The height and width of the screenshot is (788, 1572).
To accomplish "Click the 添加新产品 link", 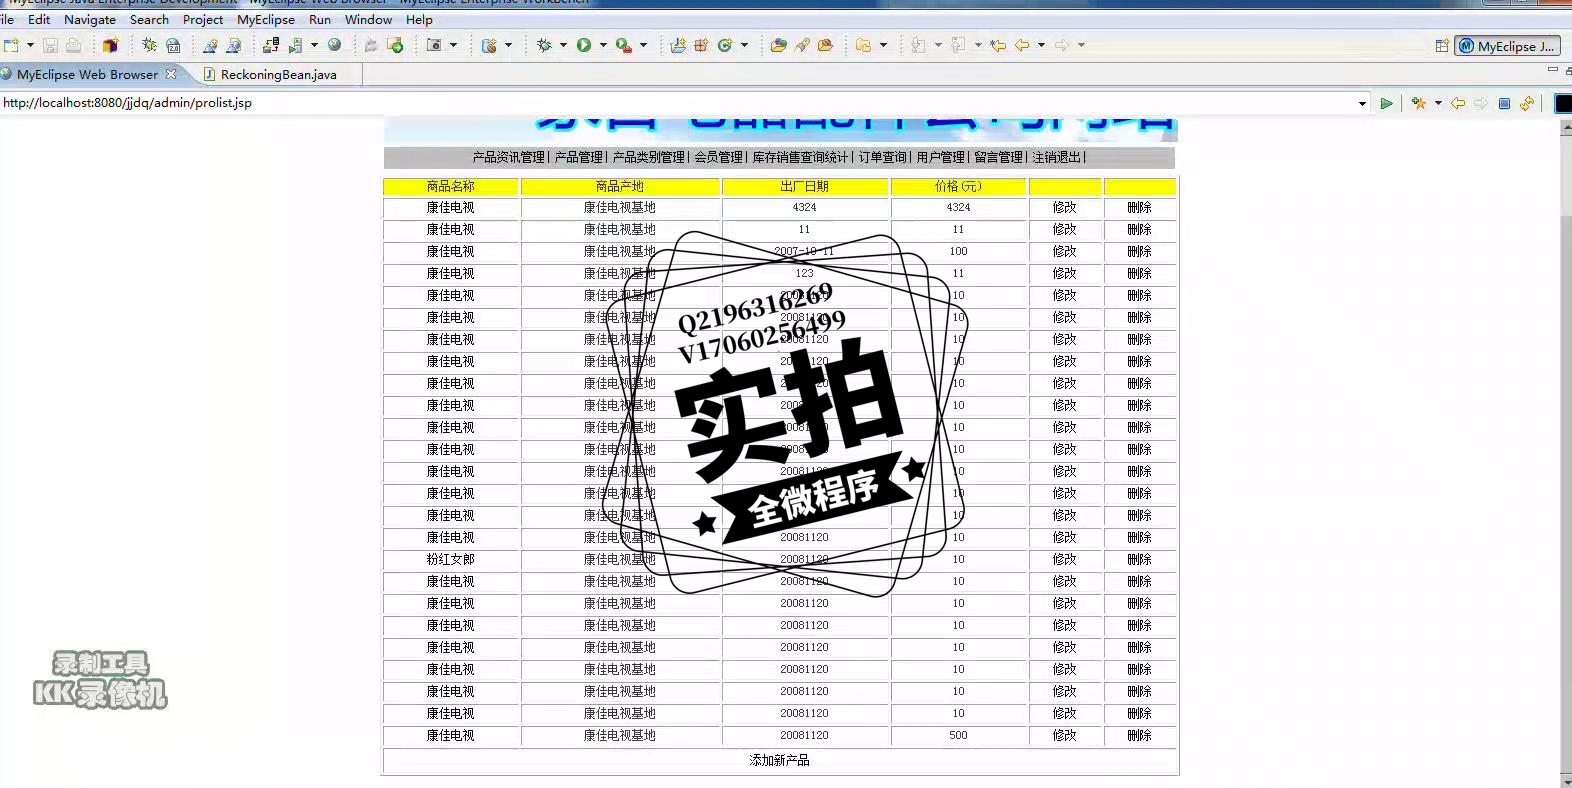I will 780,760.
